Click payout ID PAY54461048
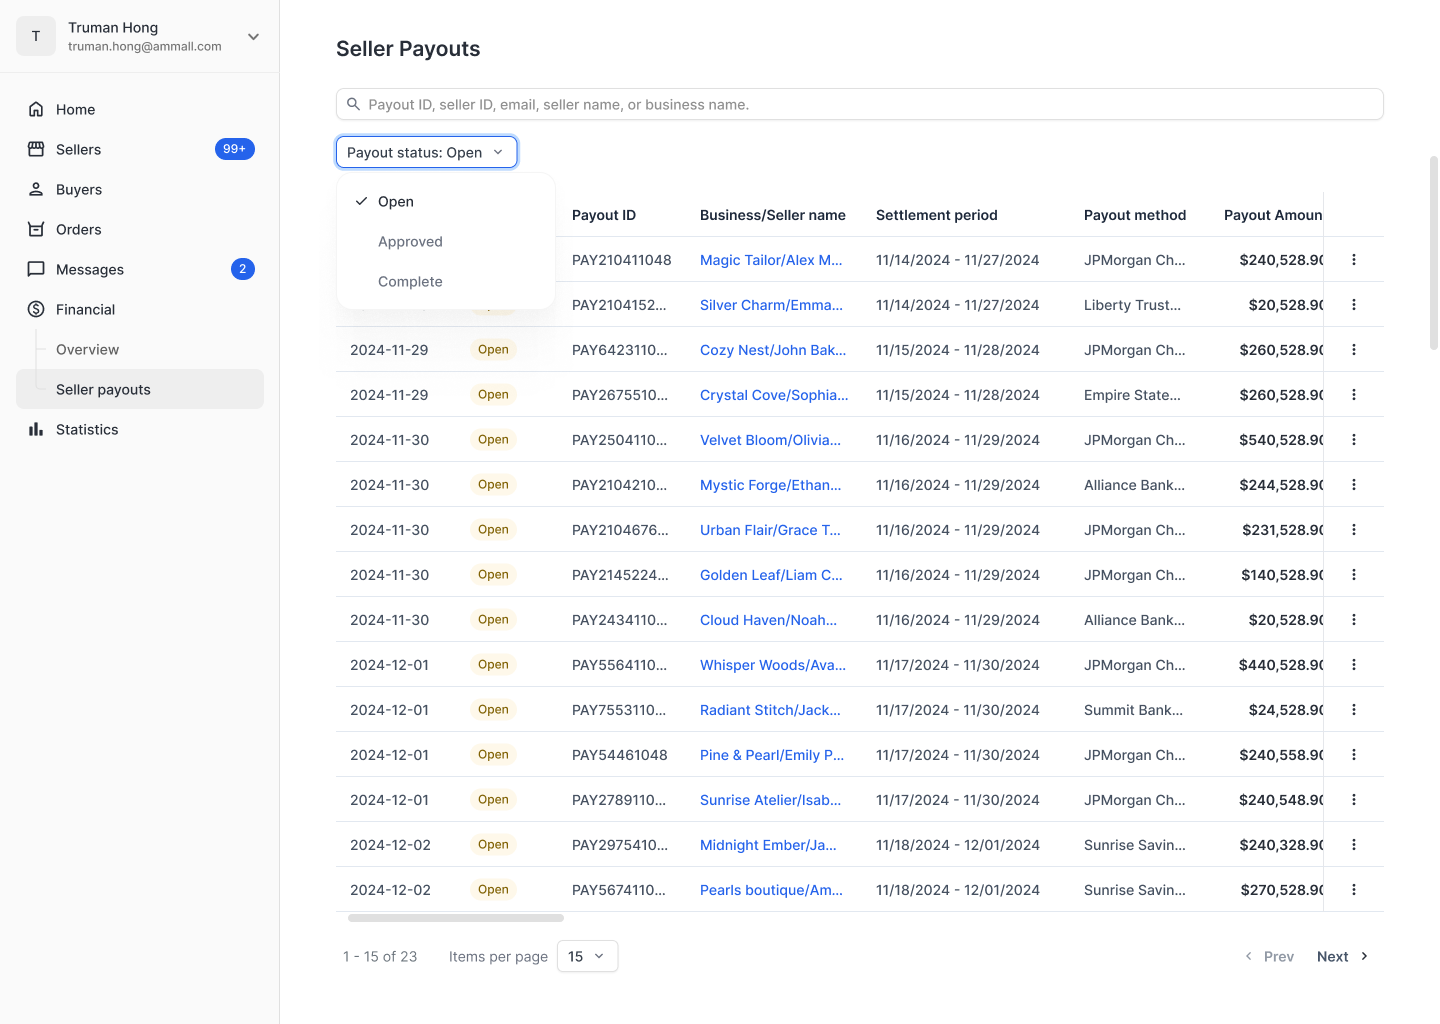Image resolution: width=1440 pixels, height=1024 pixels. pyautogui.click(x=620, y=755)
